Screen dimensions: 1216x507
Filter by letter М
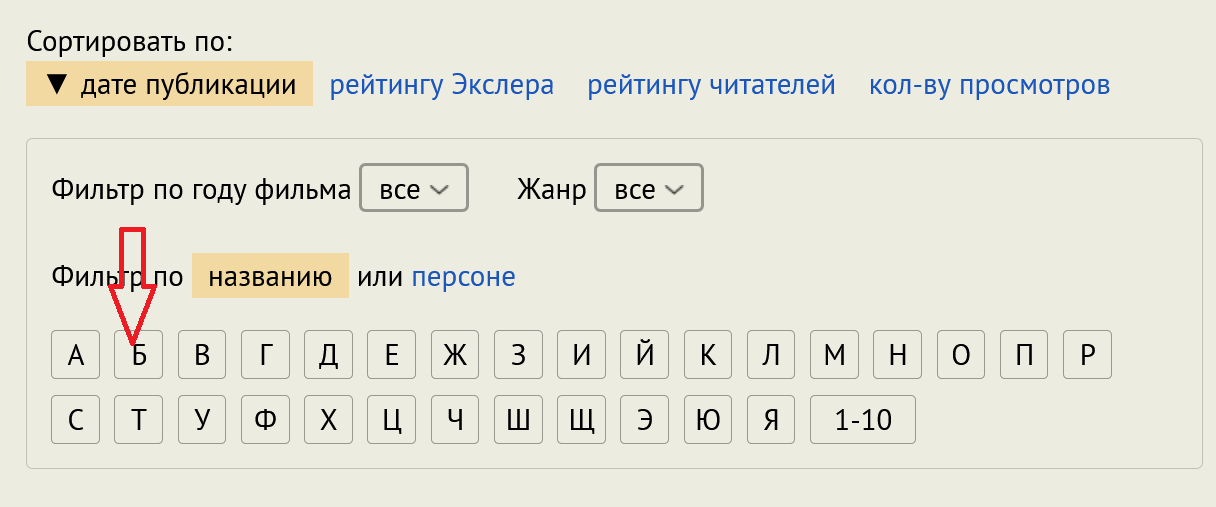click(834, 356)
